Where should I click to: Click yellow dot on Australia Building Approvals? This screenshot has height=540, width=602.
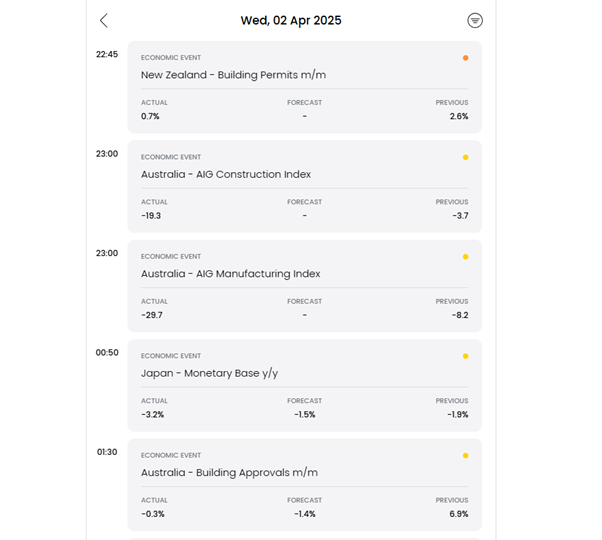(465, 456)
